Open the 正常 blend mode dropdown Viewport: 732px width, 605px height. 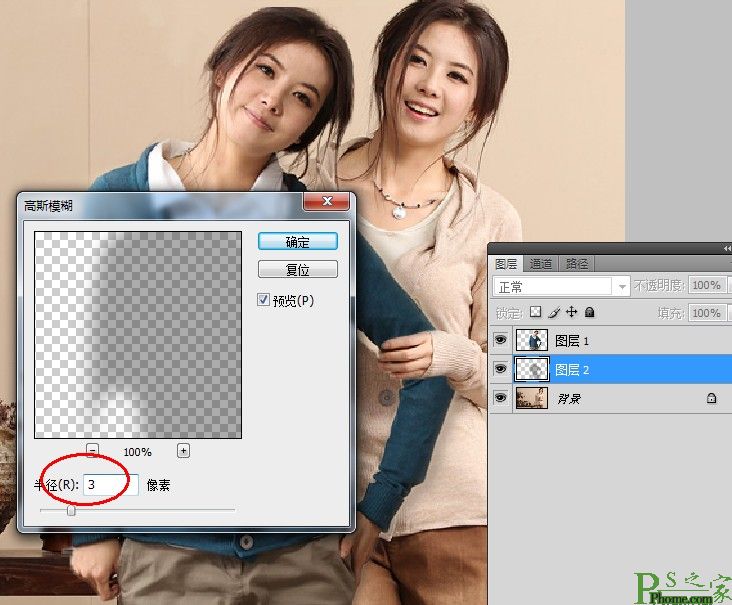pyautogui.click(x=561, y=286)
